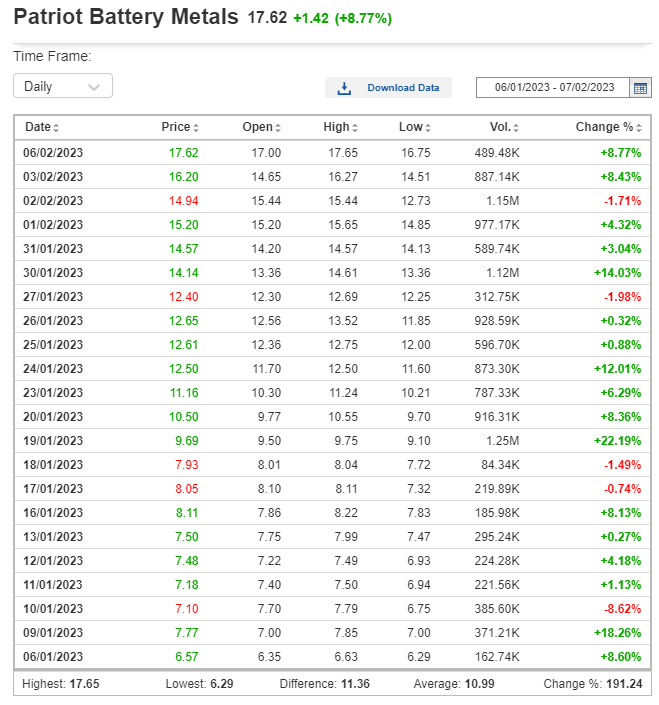
Task: Sort by Vol. column arrows
Action: (516, 128)
